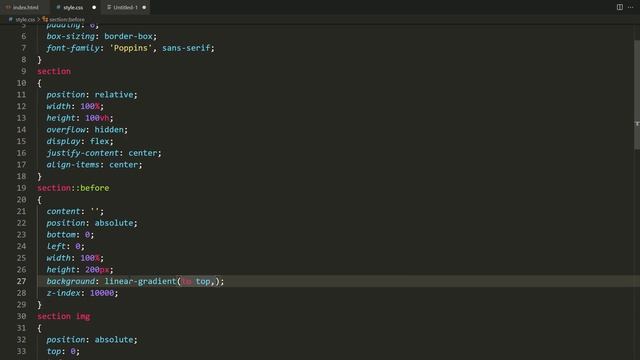Click 'position: absolute;' on line 32
The image size is (640, 360).
point(92,340)
